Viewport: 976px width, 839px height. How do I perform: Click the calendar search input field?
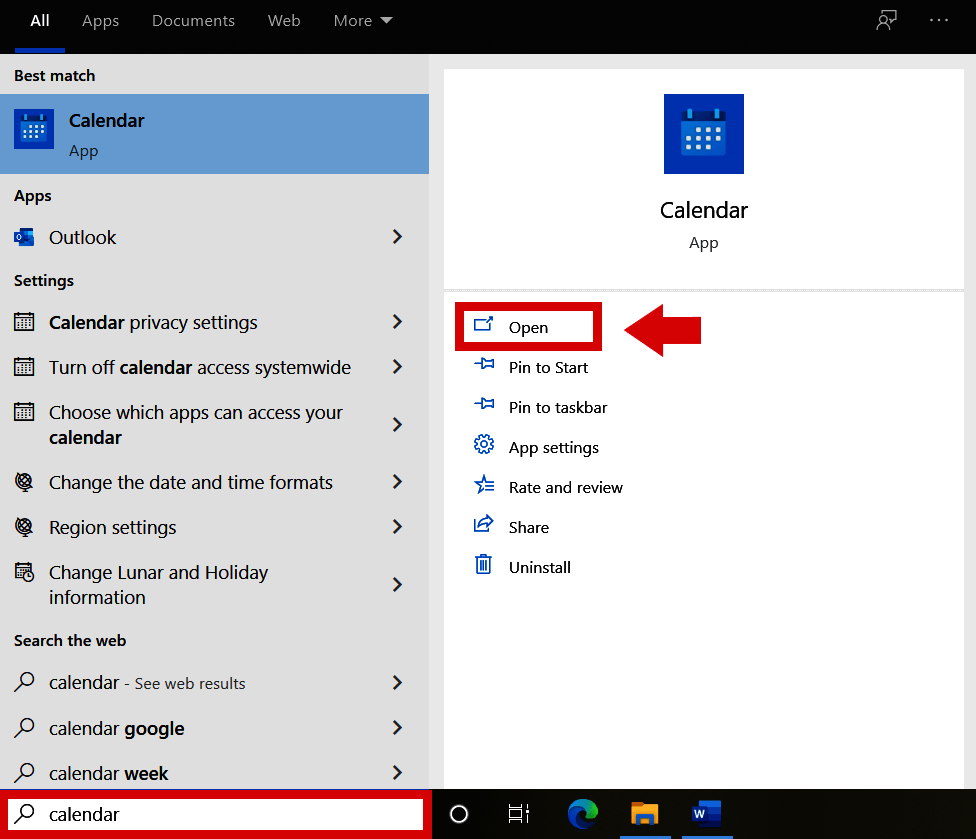click(215, 814)
